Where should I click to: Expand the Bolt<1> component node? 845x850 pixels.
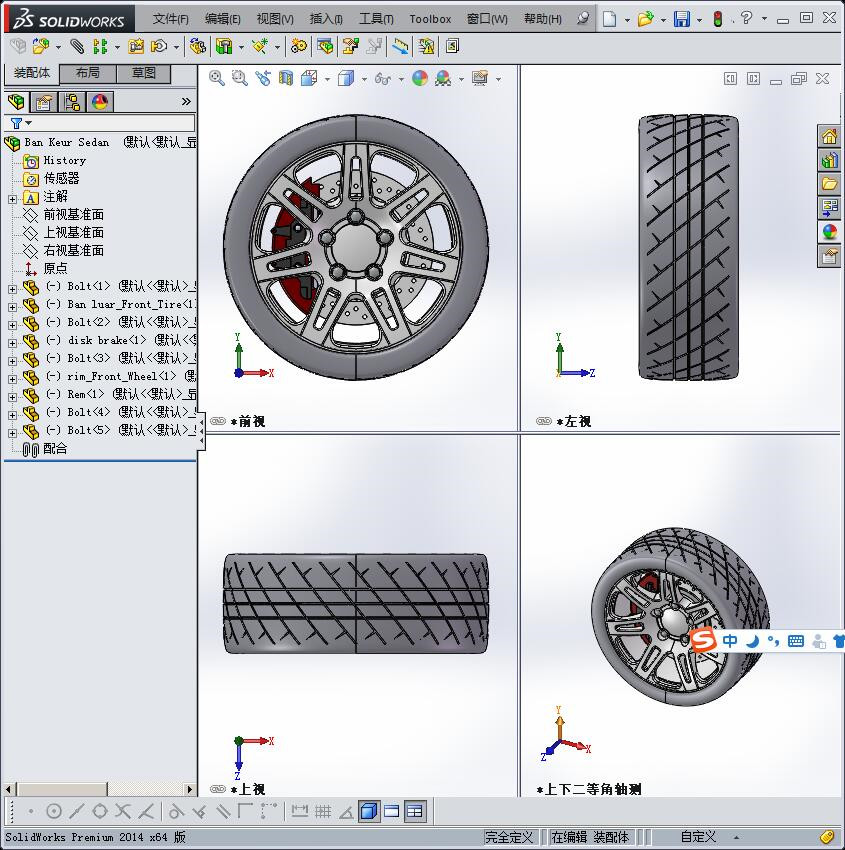(x=12, y=289)
